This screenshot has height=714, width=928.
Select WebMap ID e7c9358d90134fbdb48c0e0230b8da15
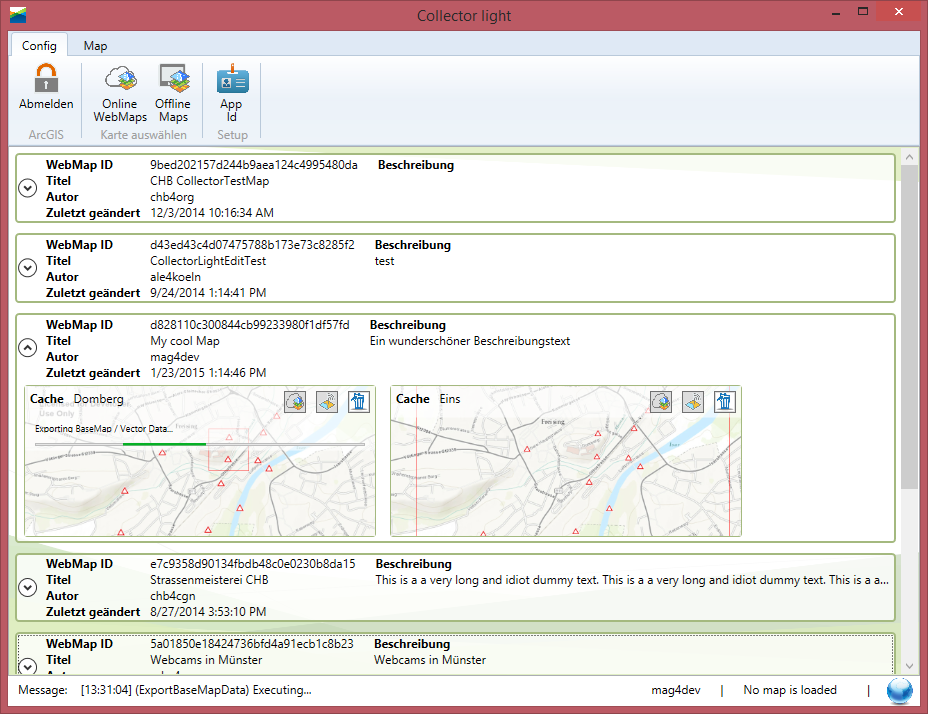pyautogui.click(x=253, y=564)
